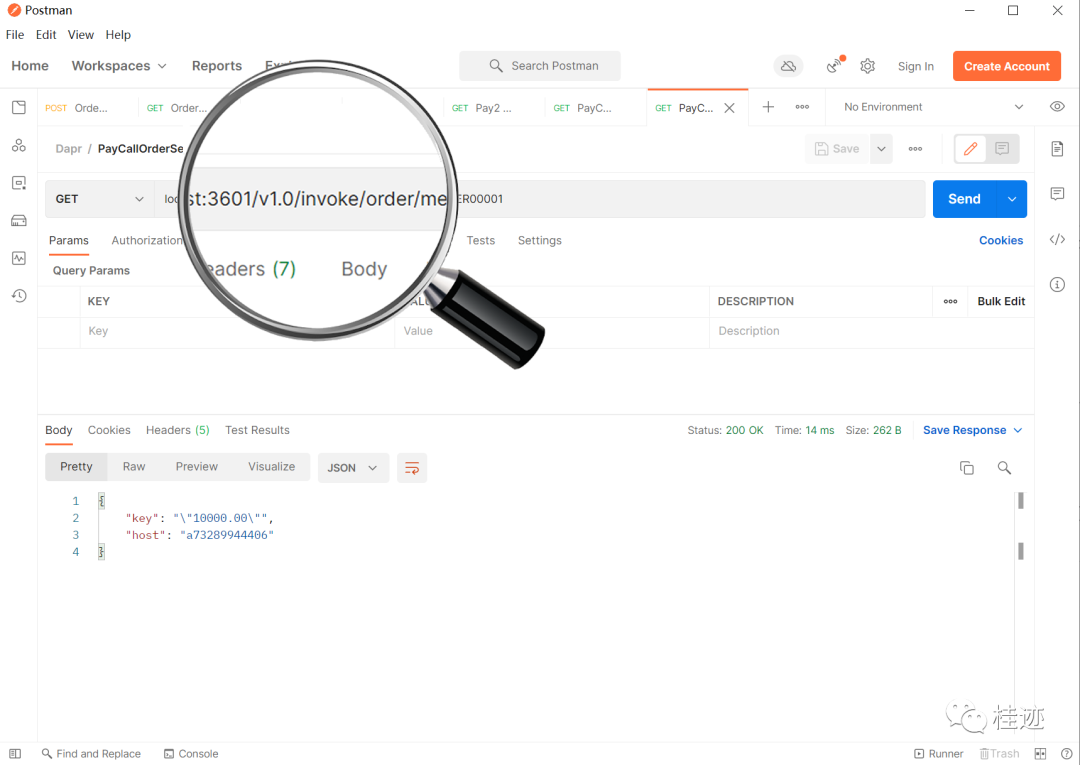Open request more actions menu beside Save
1080x765 pixels.
915,149
